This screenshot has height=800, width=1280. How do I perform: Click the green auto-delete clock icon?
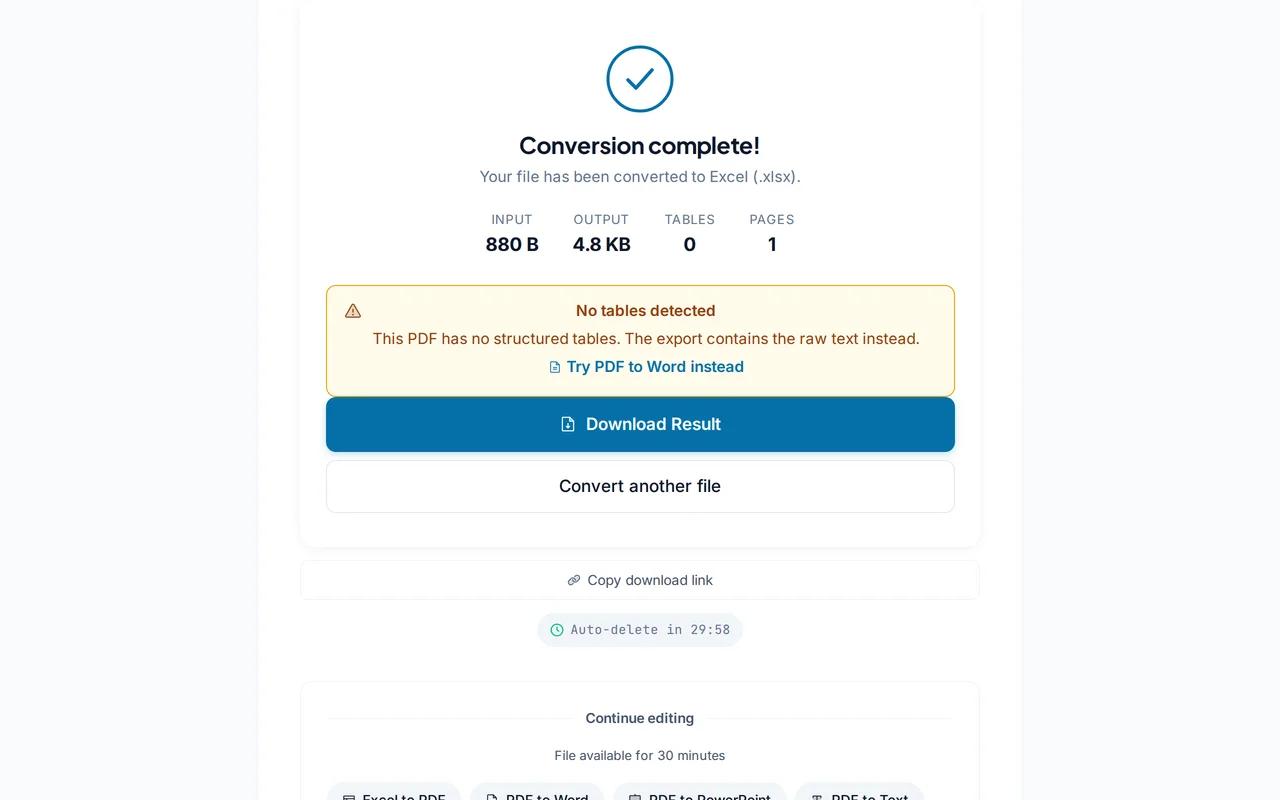(x=557, y=630)
